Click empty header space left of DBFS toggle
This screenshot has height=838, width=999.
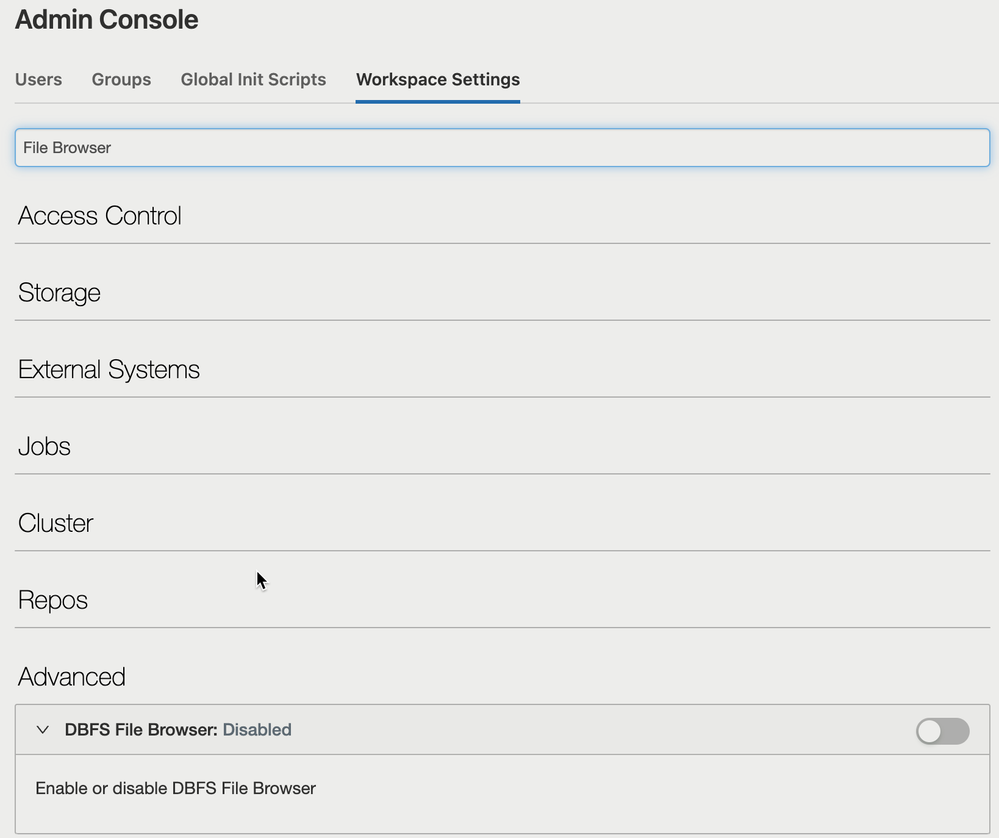pyautogui.click(x=600, y=730)
